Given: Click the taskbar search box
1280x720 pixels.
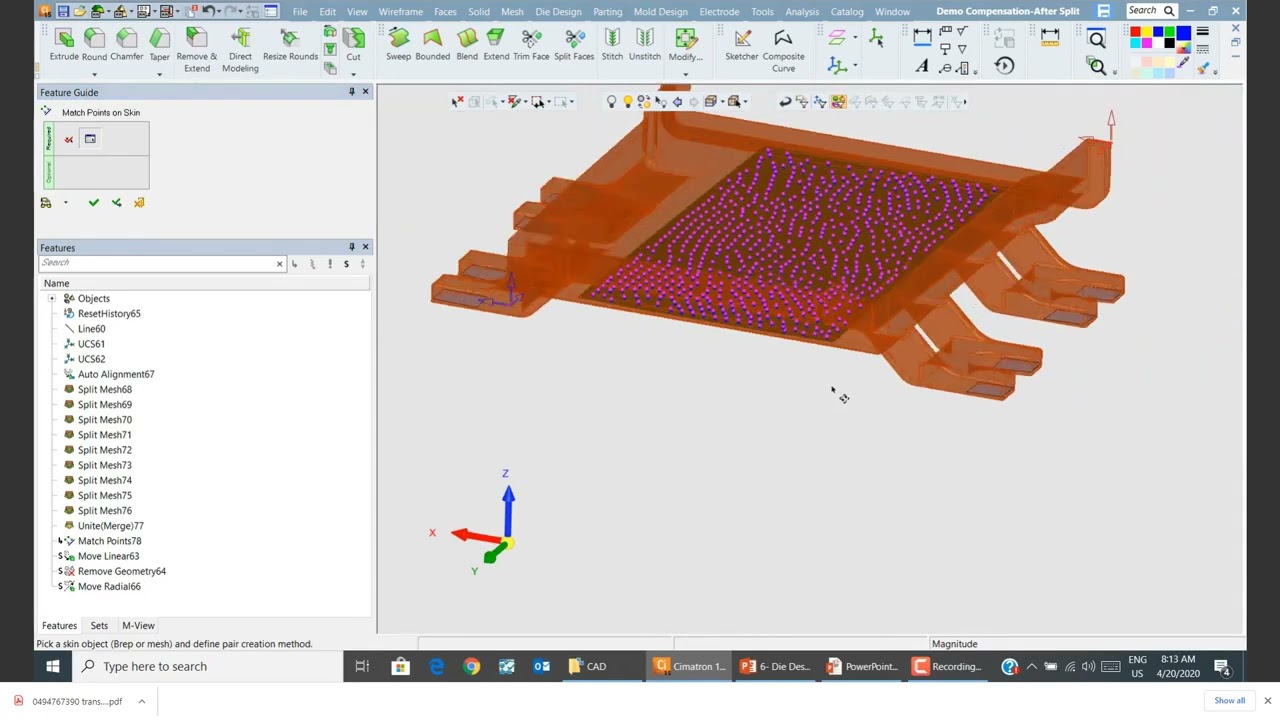Looking at the screenshot, I should click(207, 667).
